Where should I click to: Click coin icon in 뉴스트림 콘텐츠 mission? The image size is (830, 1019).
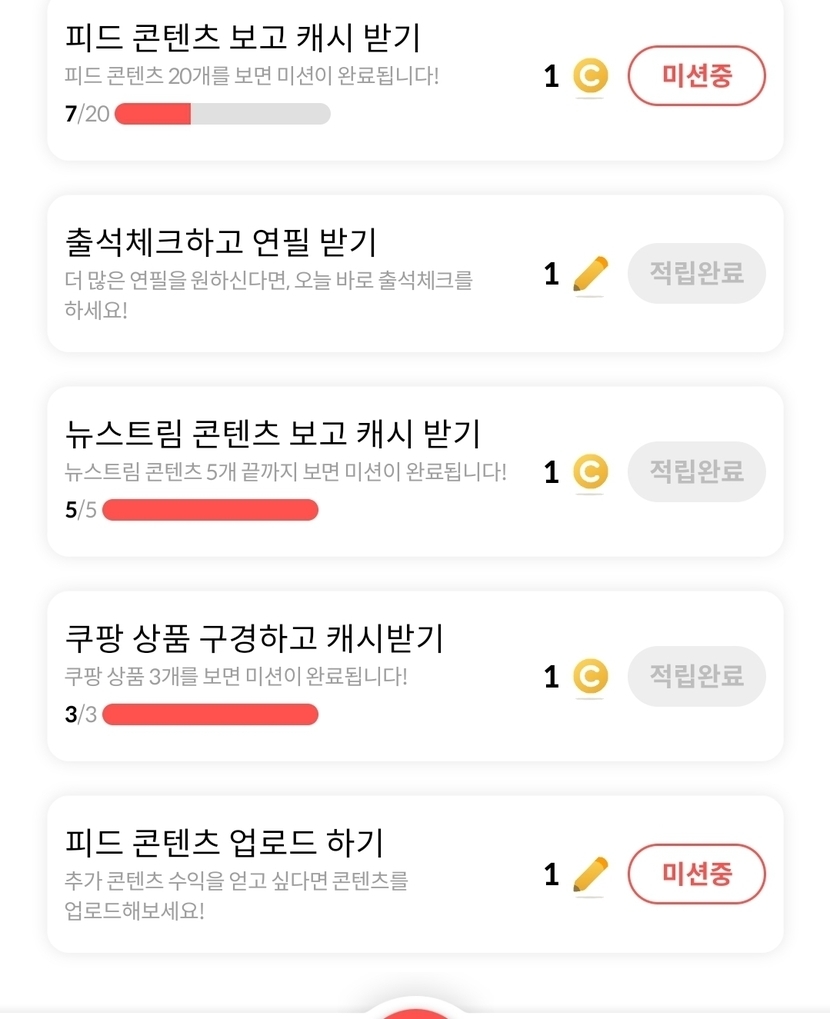pyautogui.click(x=590, y=472)
